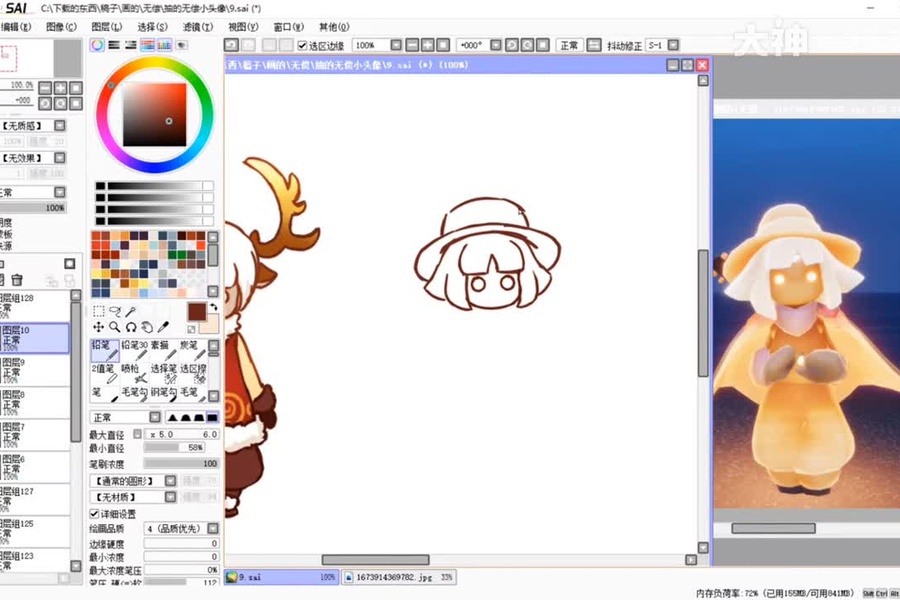Switch to the 1673914369782.jpg tab
This screenshot has height=600, width=900.
click(x=399, y=577)
